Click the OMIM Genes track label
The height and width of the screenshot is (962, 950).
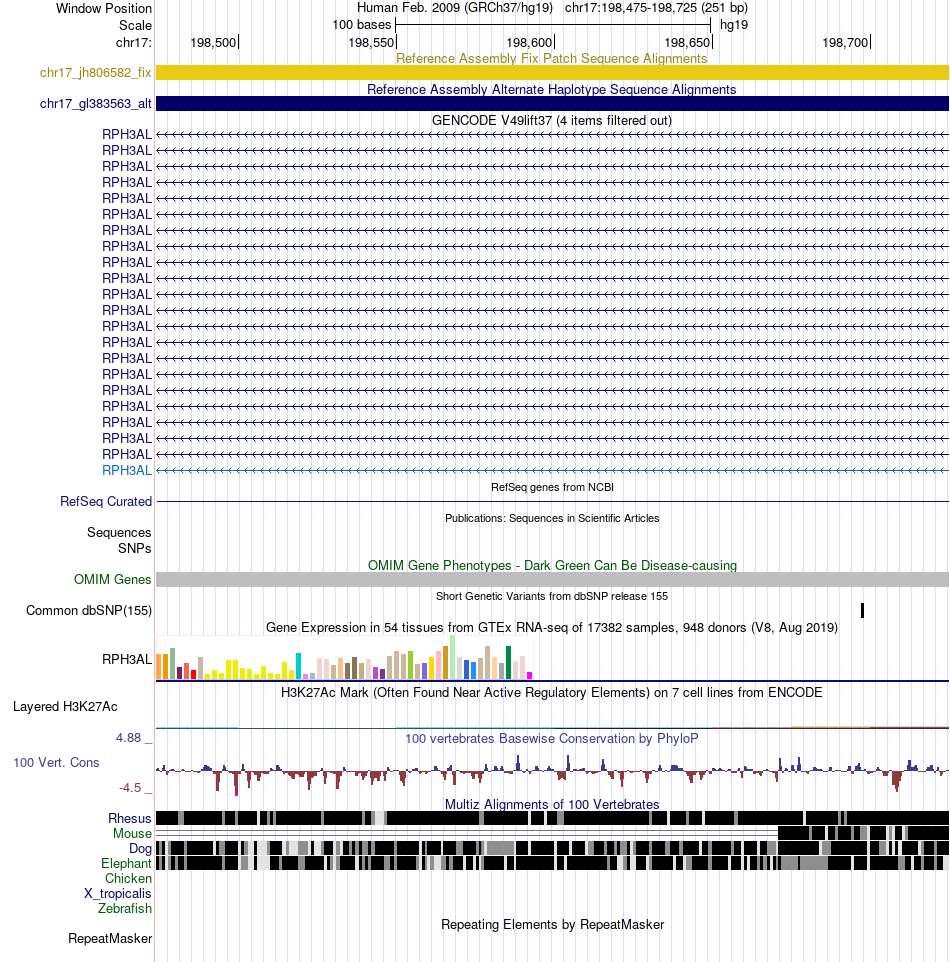click(x=112, y=579)
